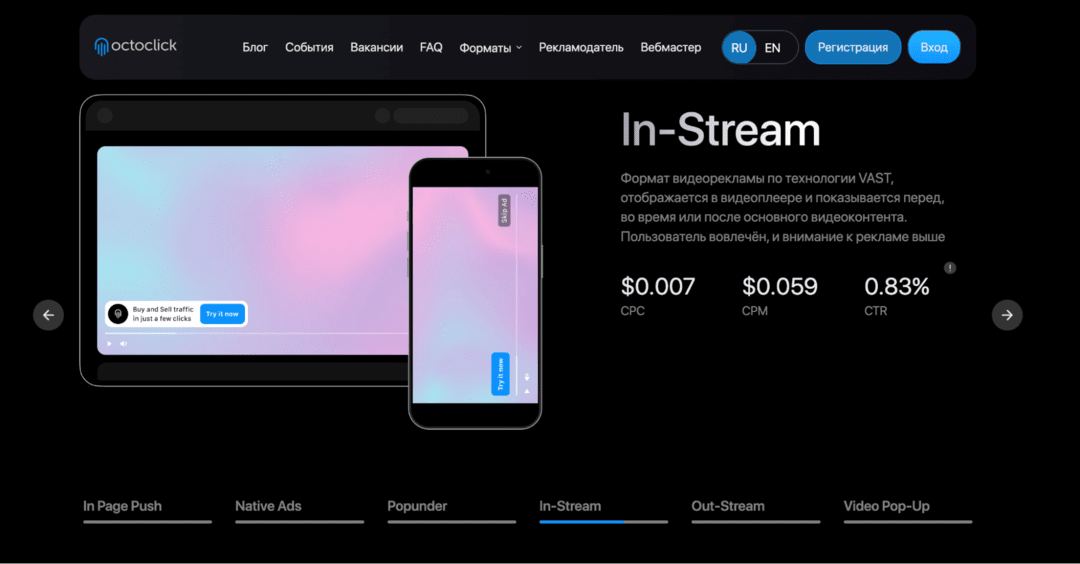This screenshot has height=564, width=1080.
Task: Click the volume icon in tablet video mockup
Action: (x=124, y=343)
